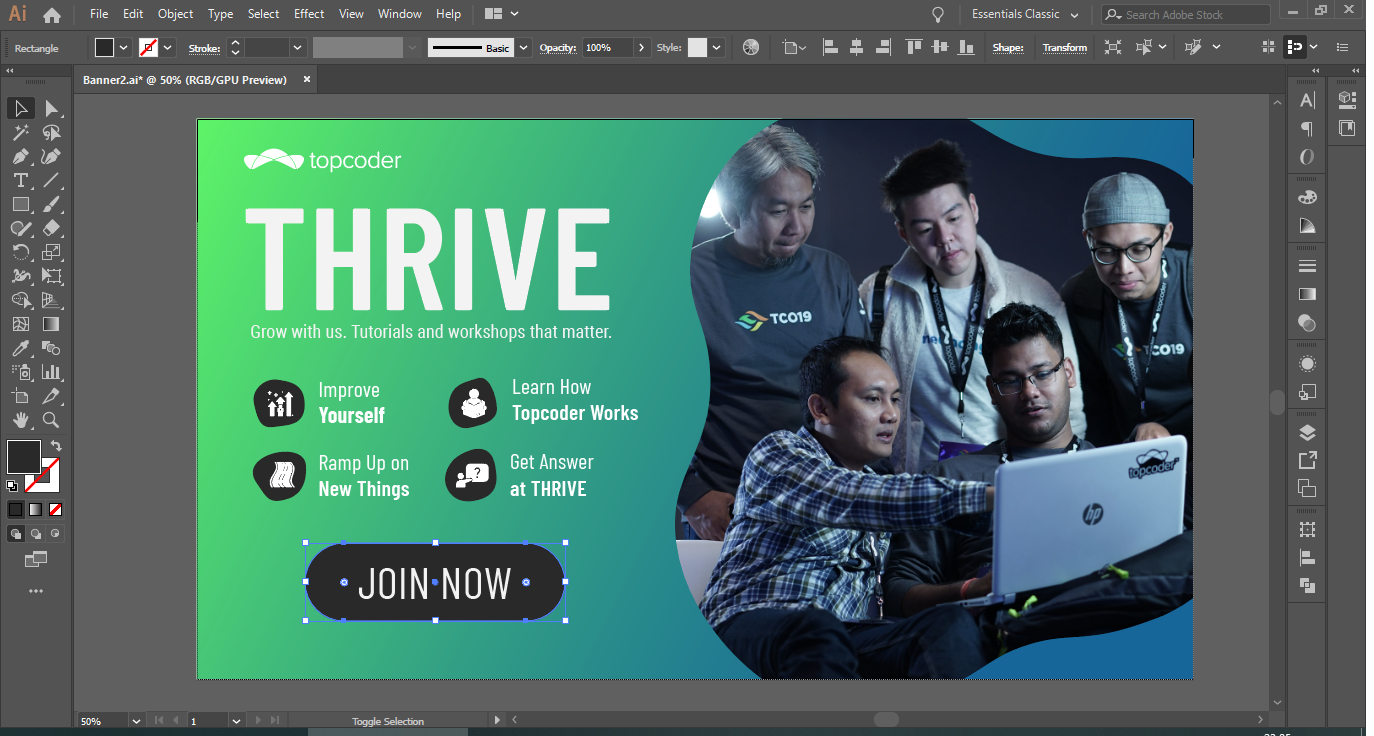Open the Layers panel icon

(1307, 433)
